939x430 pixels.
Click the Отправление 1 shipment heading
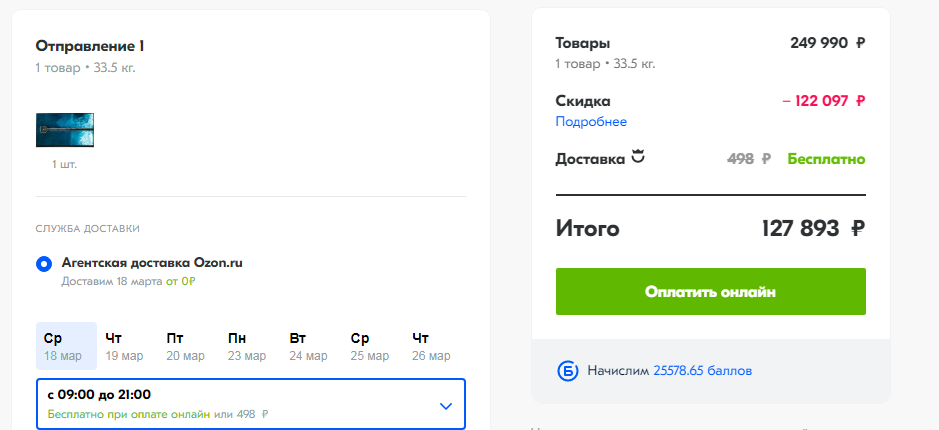[90, 46]
